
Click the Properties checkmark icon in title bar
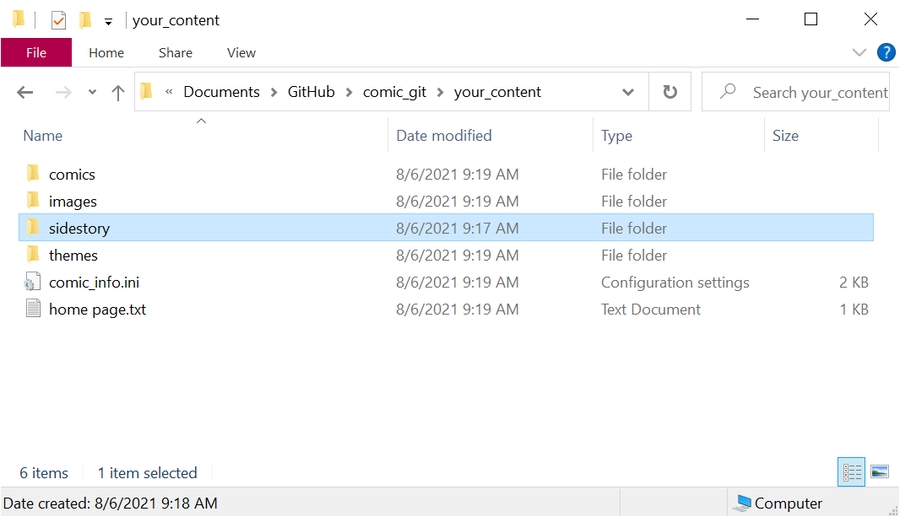59,20
